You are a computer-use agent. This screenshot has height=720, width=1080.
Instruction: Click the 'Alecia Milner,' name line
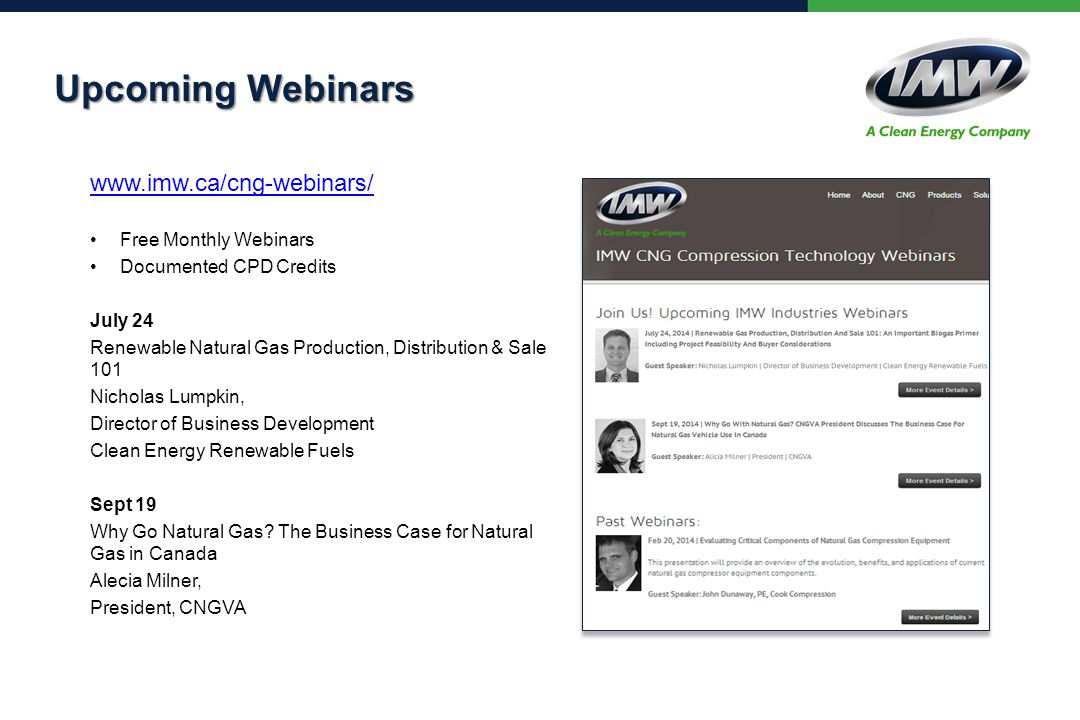145,581
